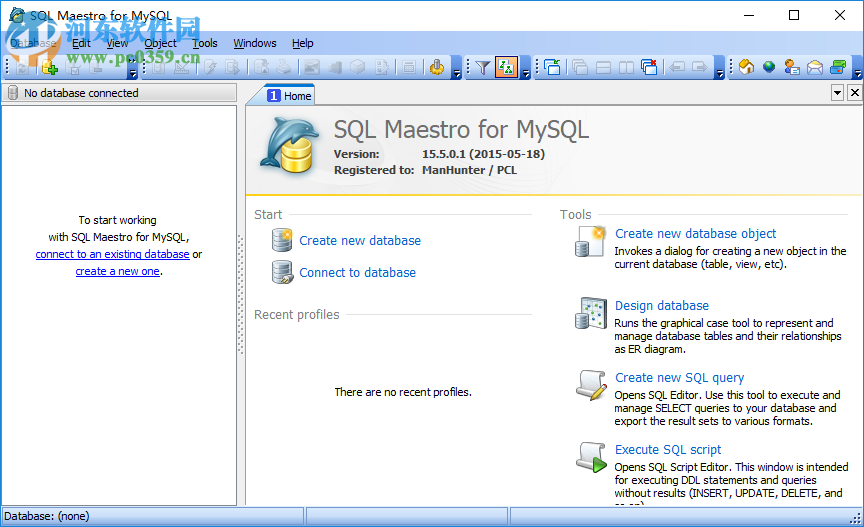The width and height of the screenshot is (864, 527).
Task: Click 'There are no recent profiles.' text
Action: pyautogui.click(x=403, y=392)
